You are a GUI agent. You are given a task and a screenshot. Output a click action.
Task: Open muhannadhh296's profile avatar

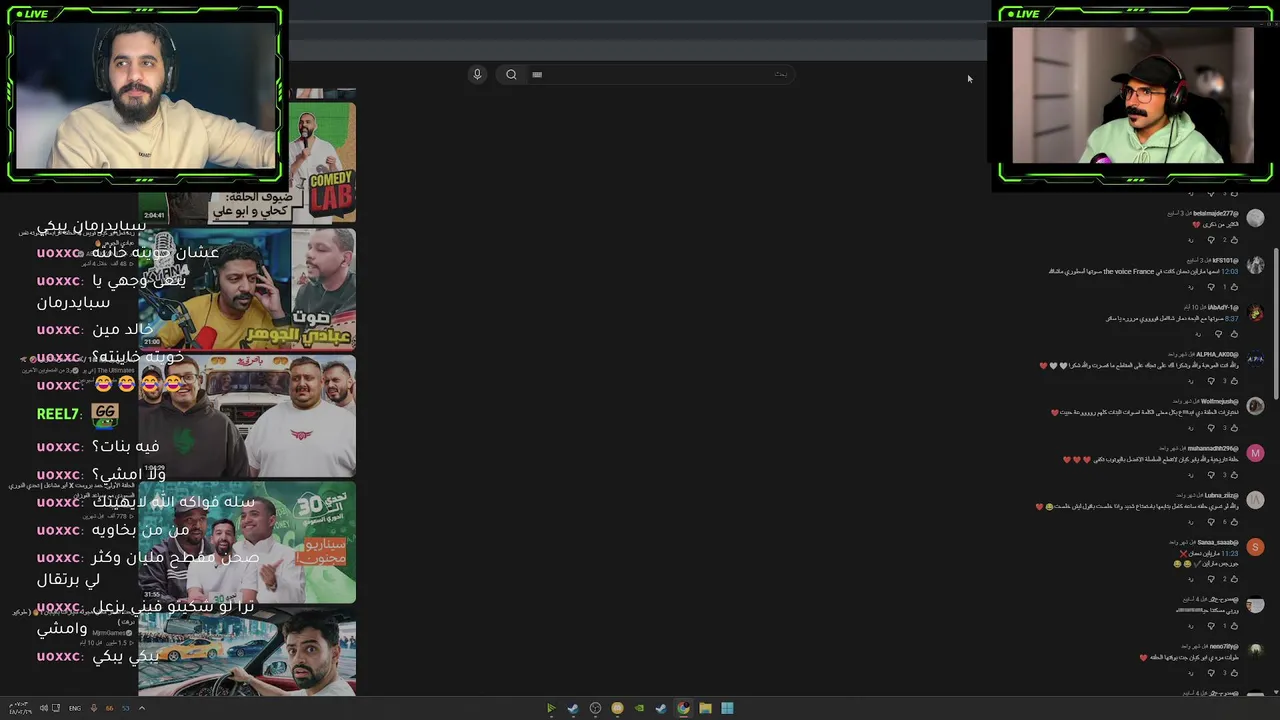point(1255,453)
